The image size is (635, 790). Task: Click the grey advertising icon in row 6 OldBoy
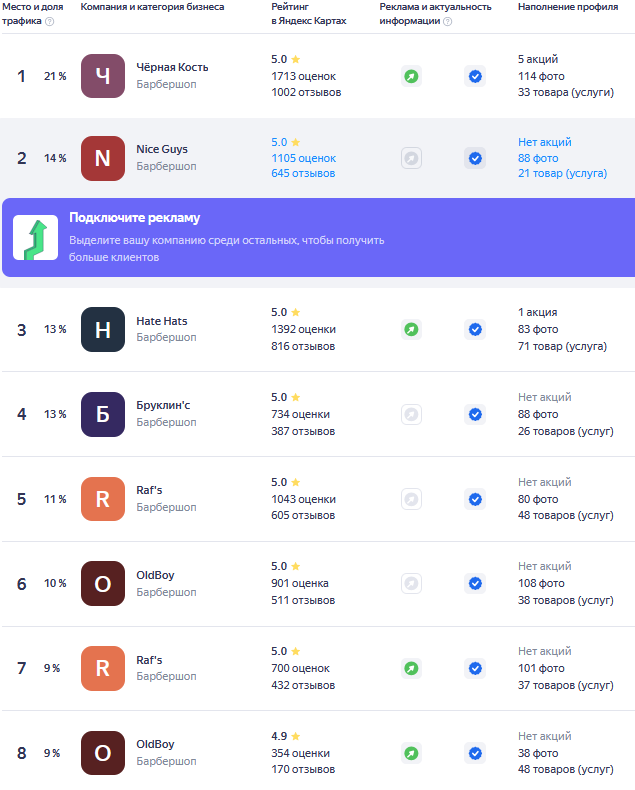[411, 583]
